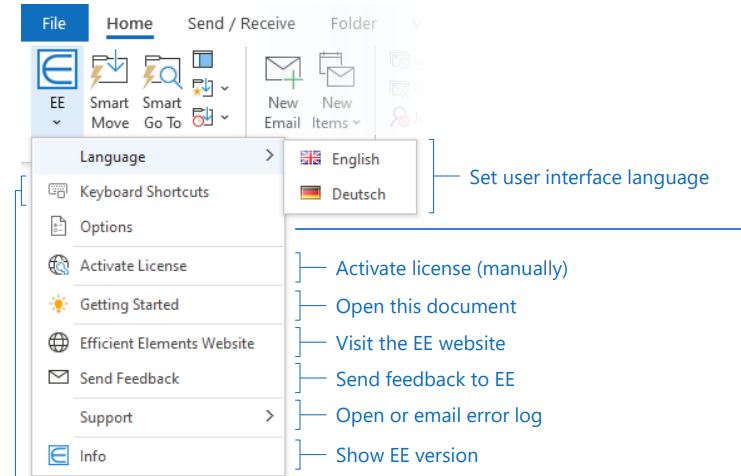The height and width of the screenshot is (476, 741).
Task: Choose Deutsch with the German flag
Action: tap(342, 194)
